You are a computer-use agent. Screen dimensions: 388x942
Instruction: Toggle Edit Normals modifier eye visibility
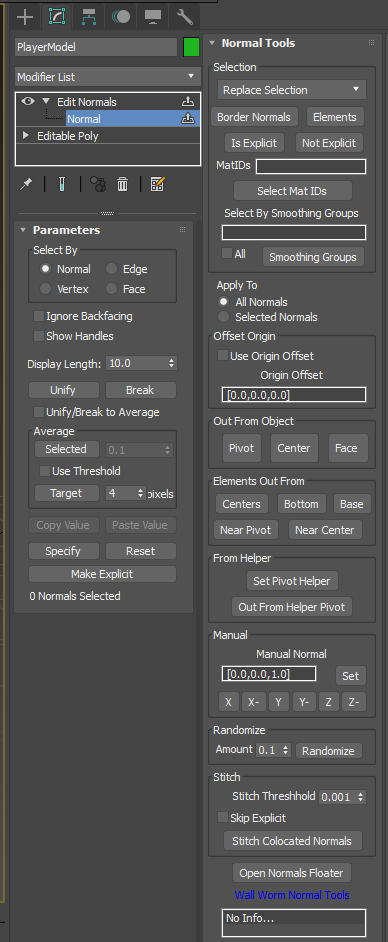click(x=28, y=102)
